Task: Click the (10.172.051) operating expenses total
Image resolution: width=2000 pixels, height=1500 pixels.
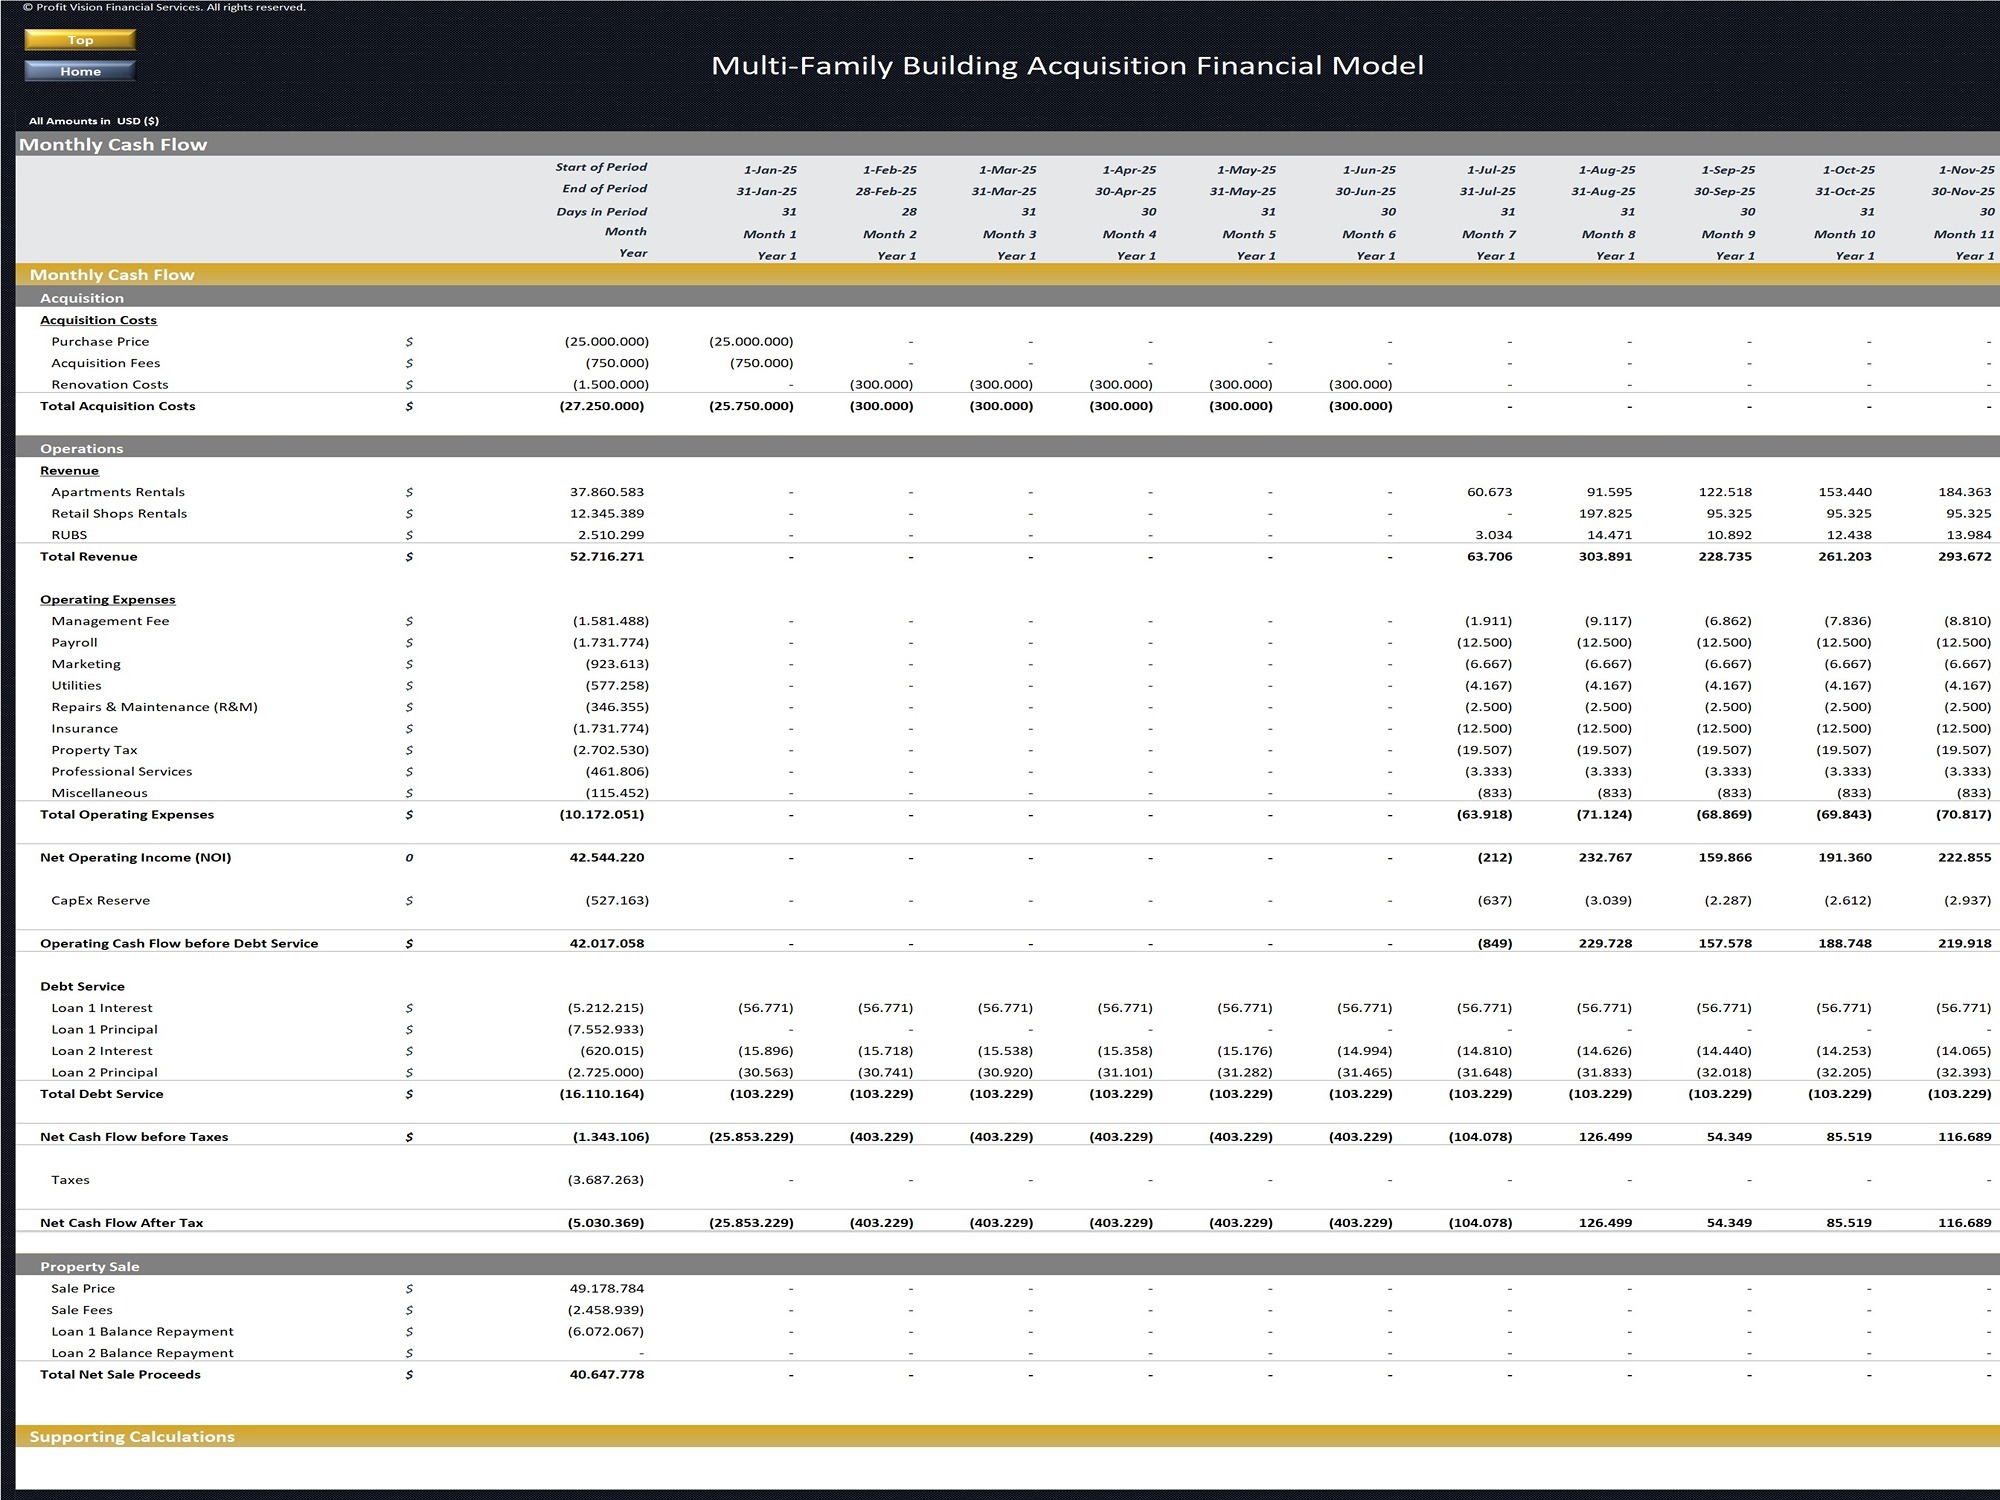Action: [602, 815]
